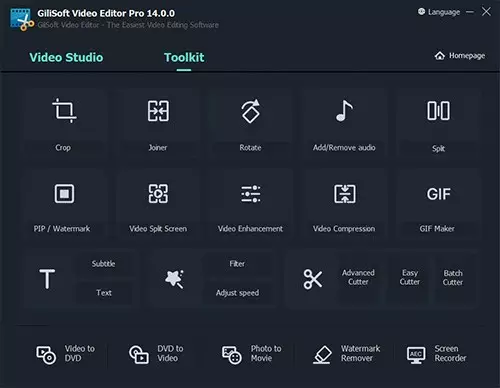500x388 pixels.
Task: Click the Watermark Remover label
Action: click(x=360, y=353)
